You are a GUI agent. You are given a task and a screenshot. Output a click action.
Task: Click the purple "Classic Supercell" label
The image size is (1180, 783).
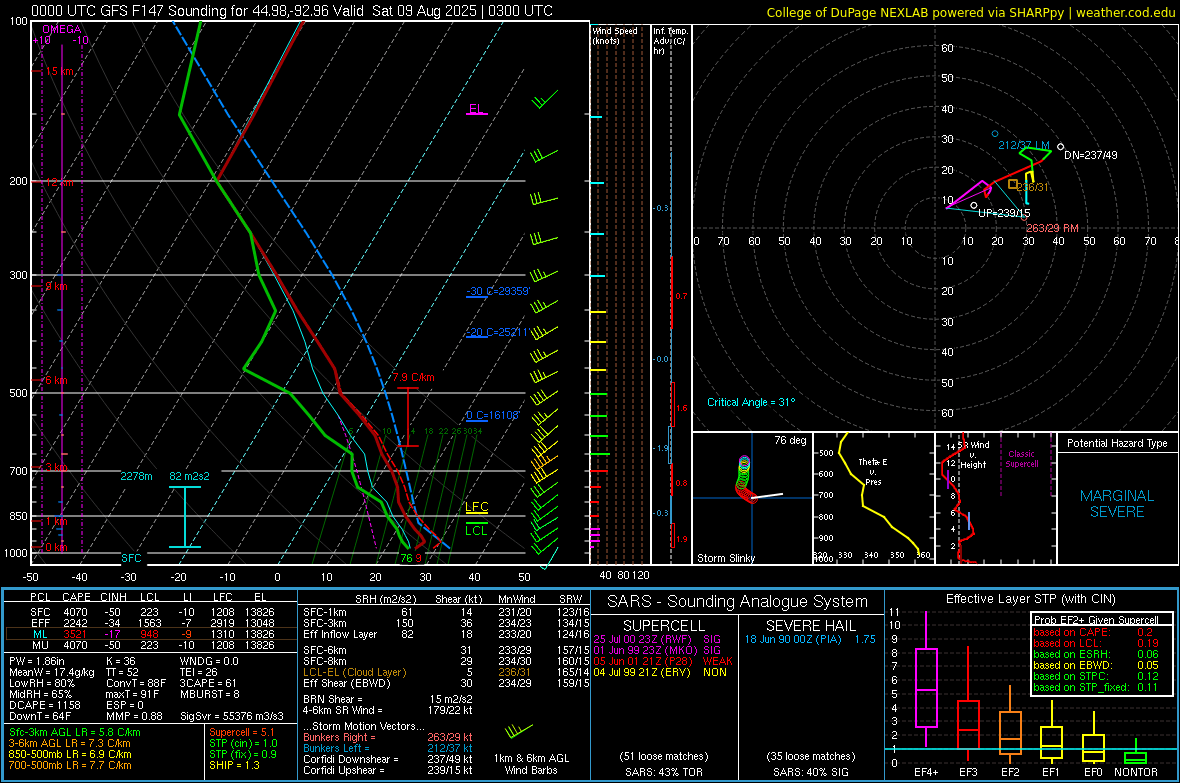point(1021,459)
